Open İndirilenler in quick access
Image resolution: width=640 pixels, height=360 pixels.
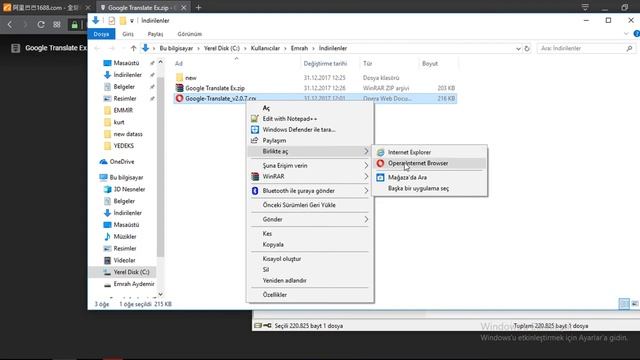click(127, 75)
